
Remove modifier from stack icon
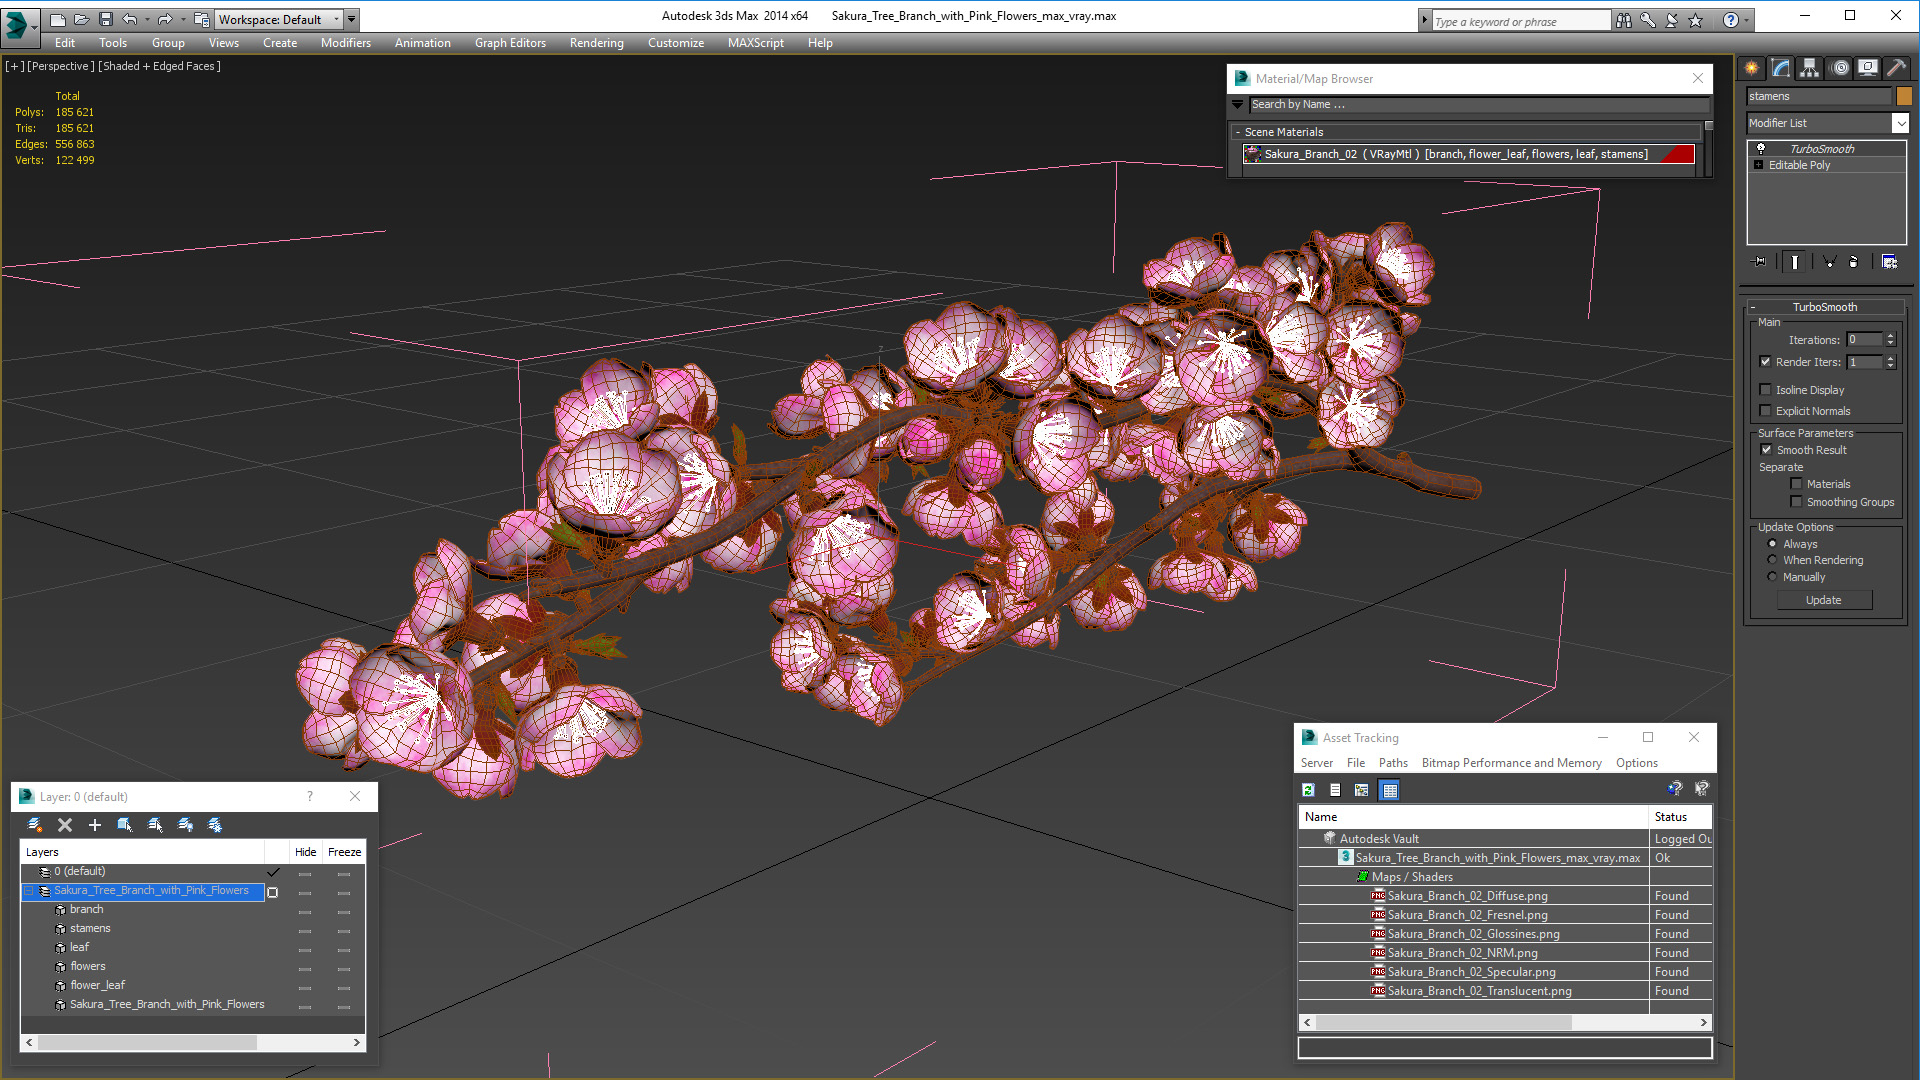click(1854, 262)
